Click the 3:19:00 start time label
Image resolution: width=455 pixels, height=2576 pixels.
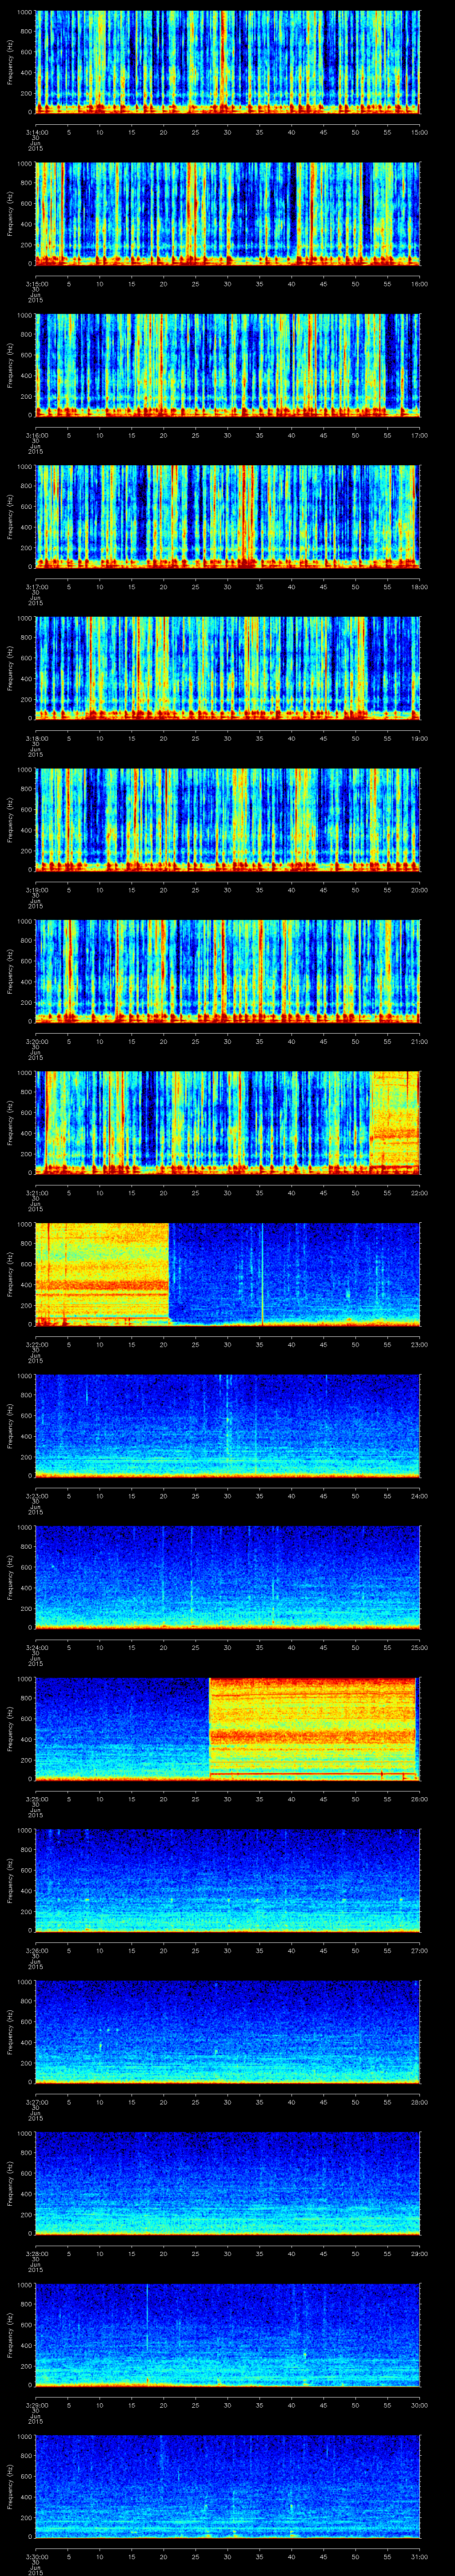click(35, 890)
